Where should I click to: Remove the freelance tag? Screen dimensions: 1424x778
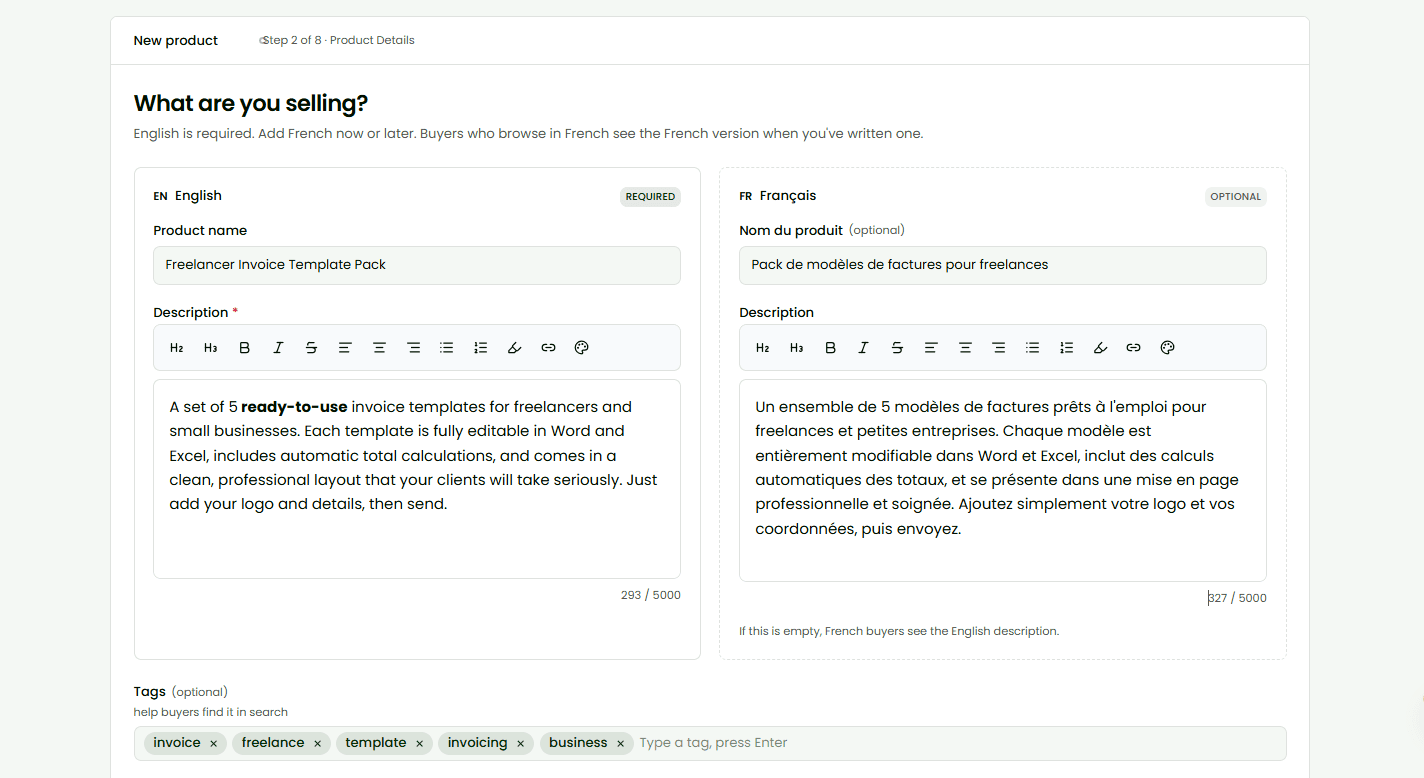point(318,744)
